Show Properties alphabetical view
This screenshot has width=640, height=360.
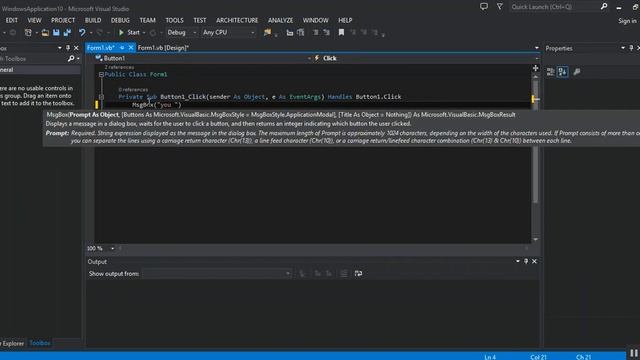562,72
